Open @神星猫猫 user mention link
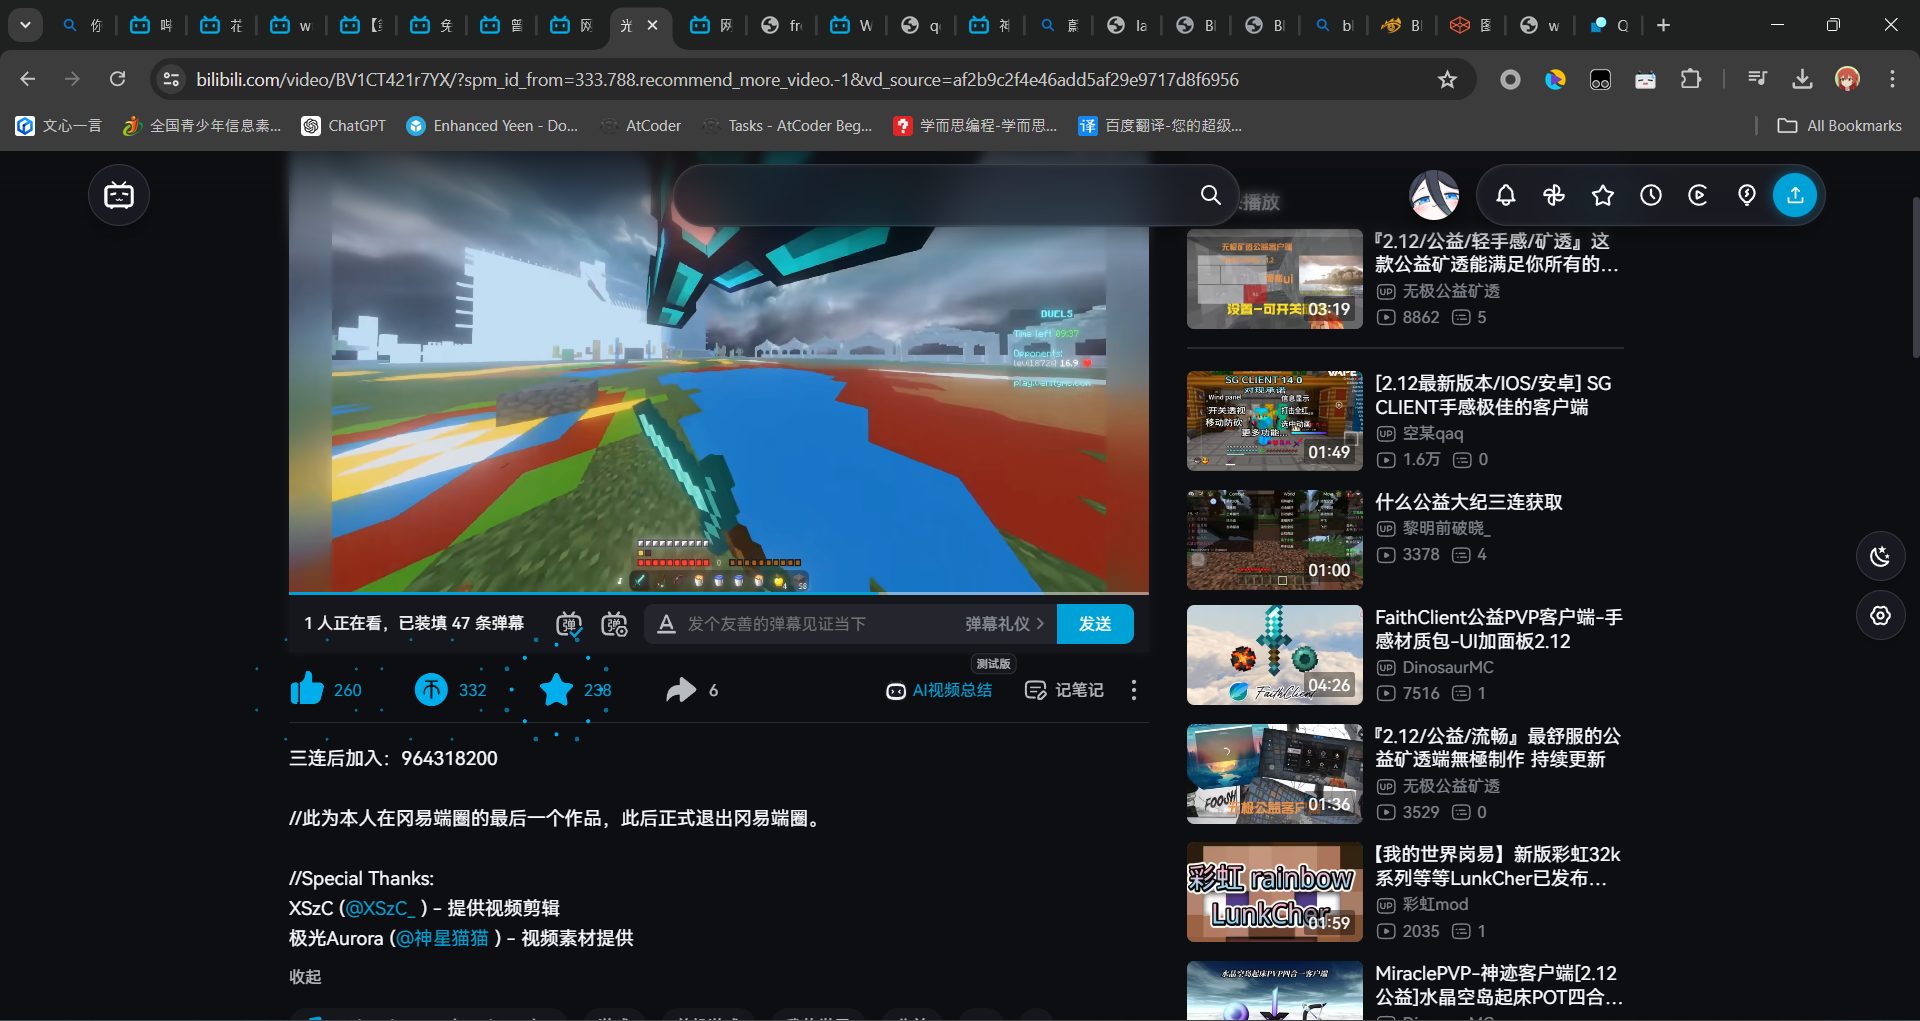Screen dimensions: 1920x1021 point(443,938)
